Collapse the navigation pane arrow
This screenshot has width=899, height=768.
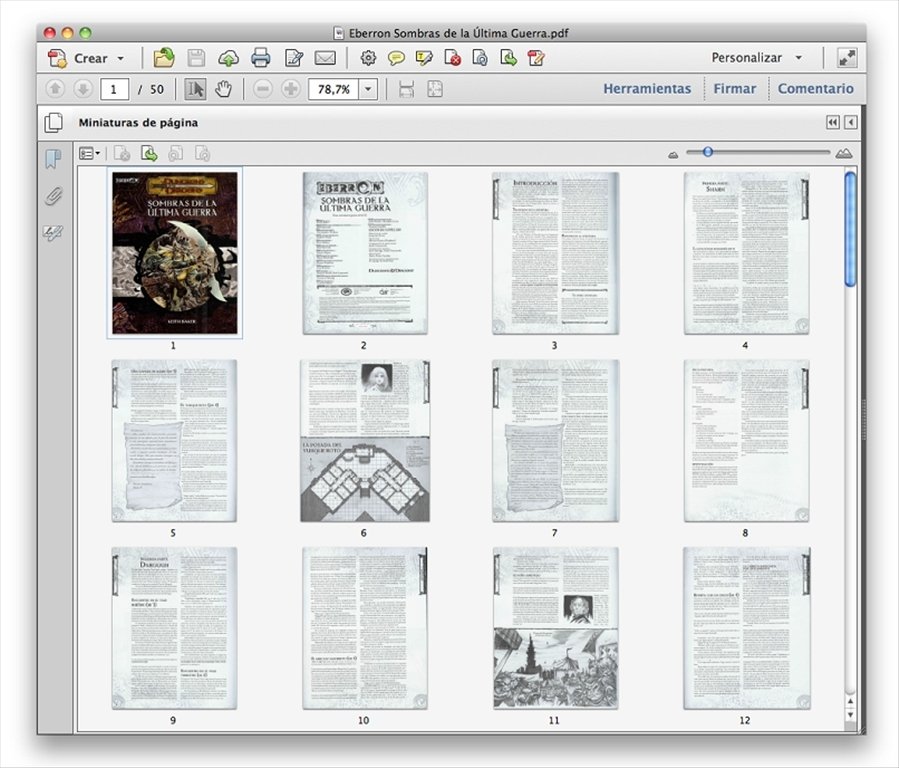pos(851,122)
